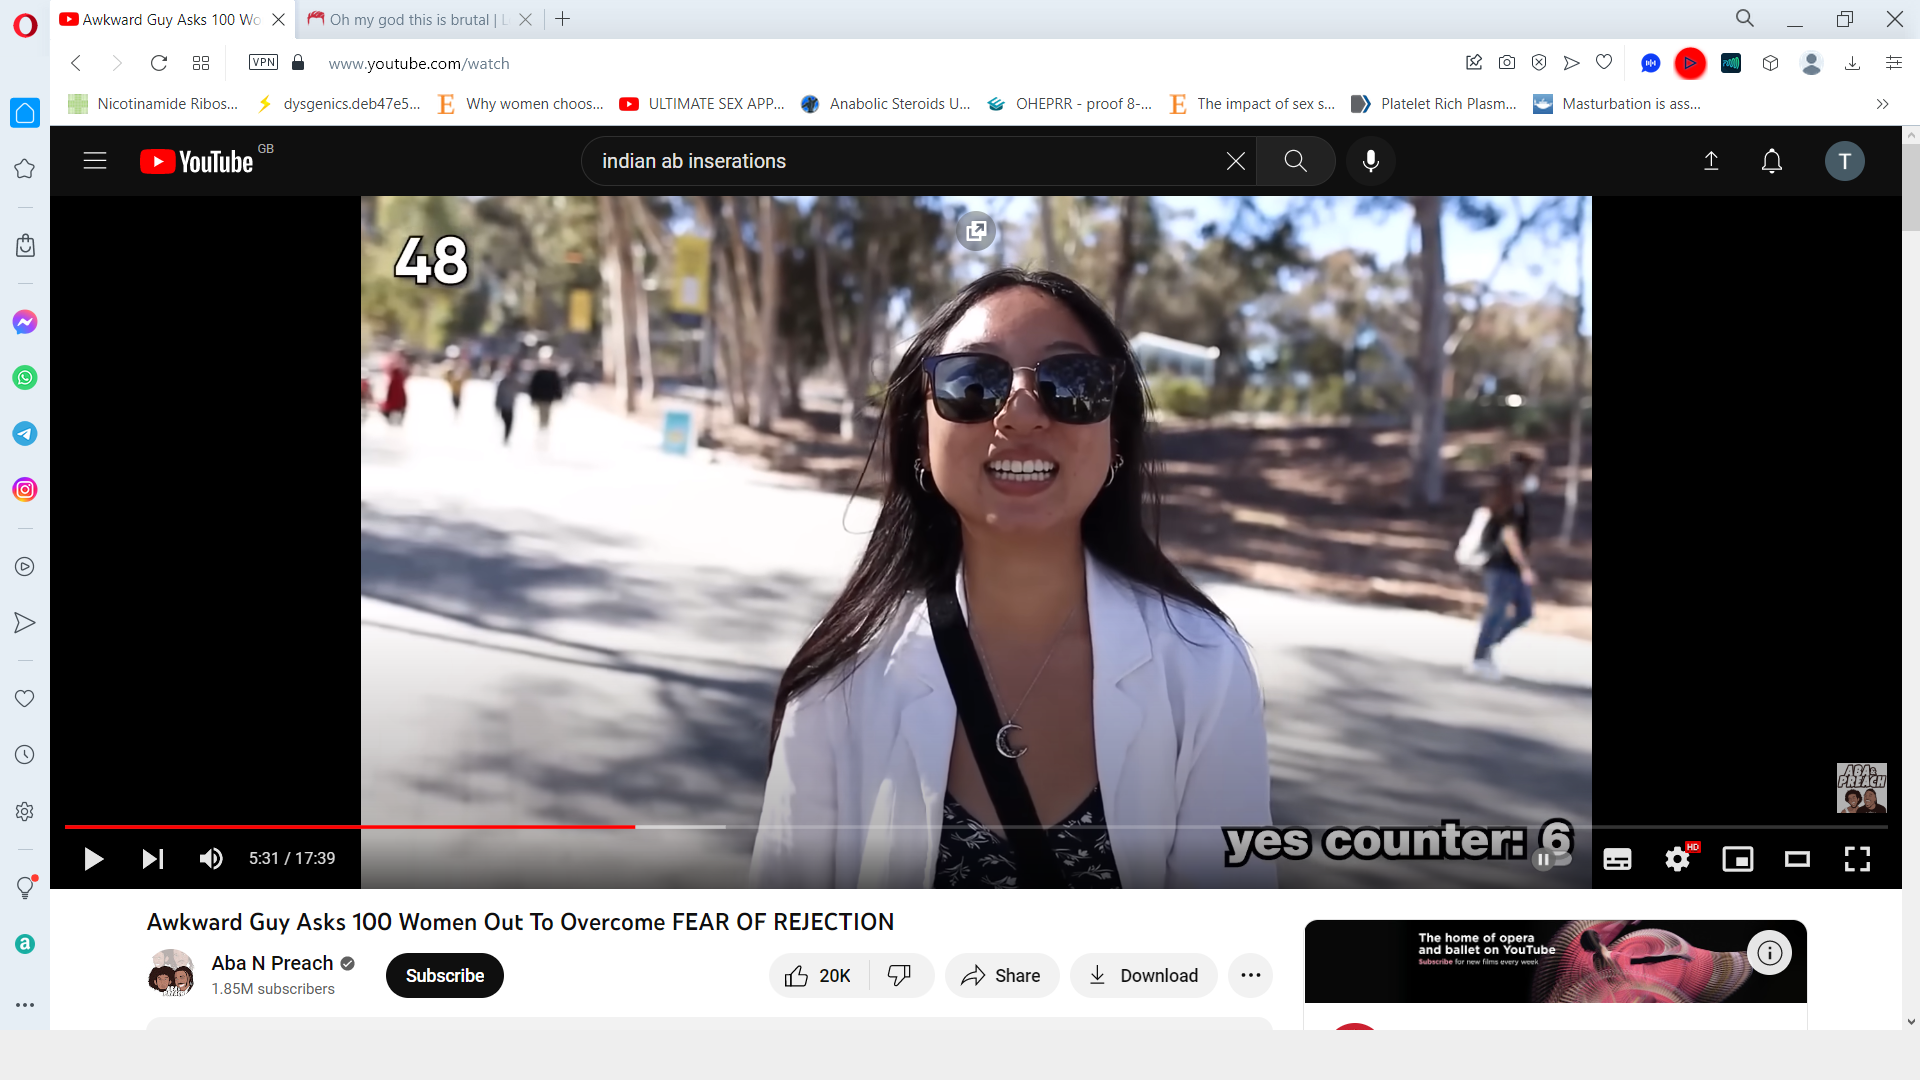The width and height of the screenshot is (1920, 1080).
Task: Enable miniplayer mode
Action: pos(1737,859)
